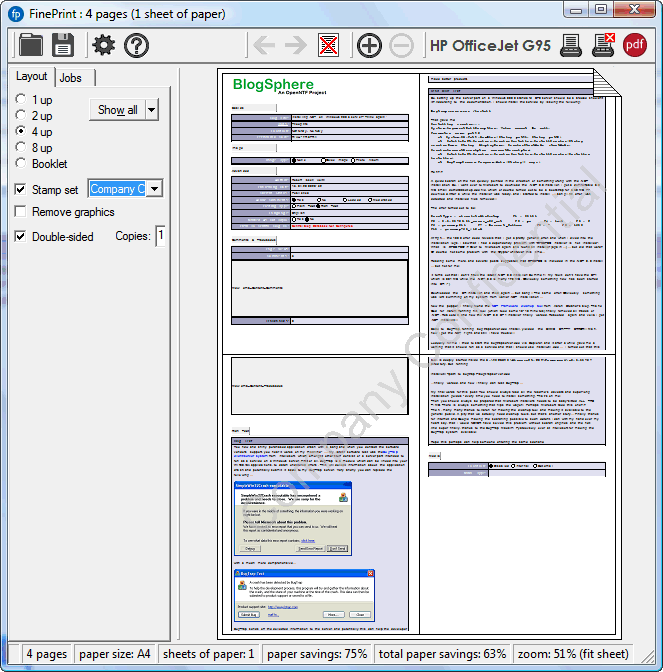This screenshot has width=663, height=672.
Task: Switch to Jobs tab
Action: (x=71, y=78)
